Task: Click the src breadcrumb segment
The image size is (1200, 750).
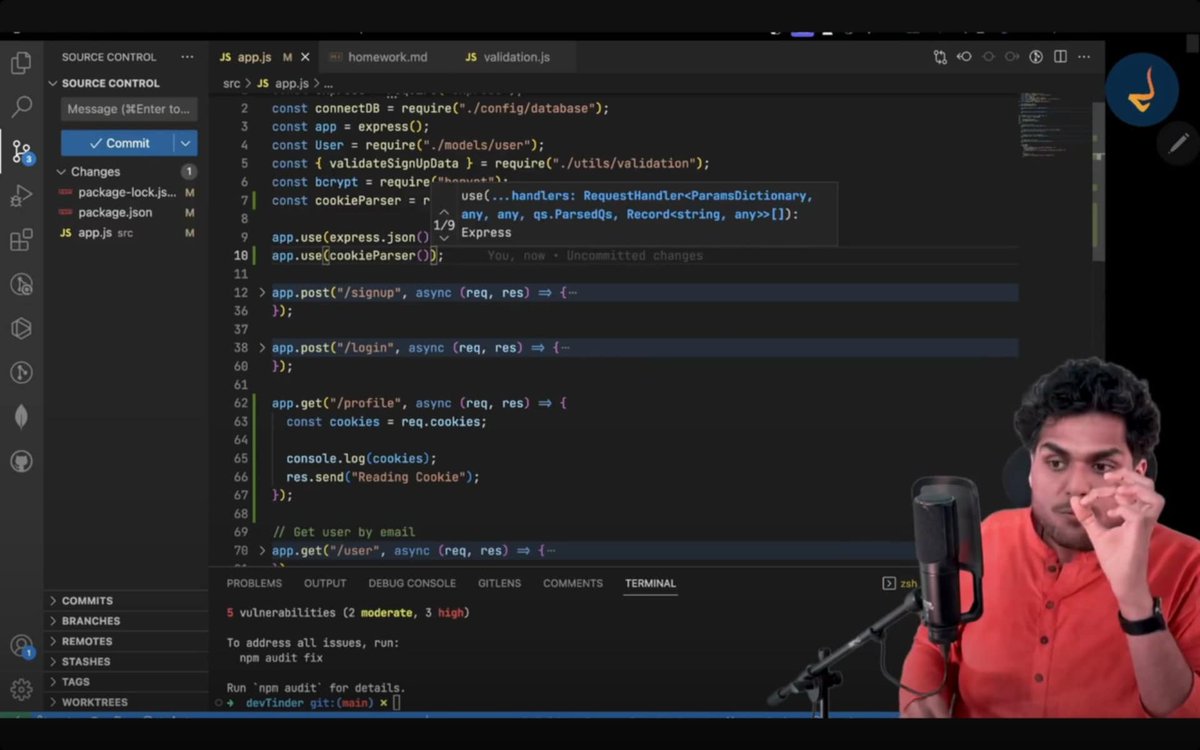Action: coord(232,84)
